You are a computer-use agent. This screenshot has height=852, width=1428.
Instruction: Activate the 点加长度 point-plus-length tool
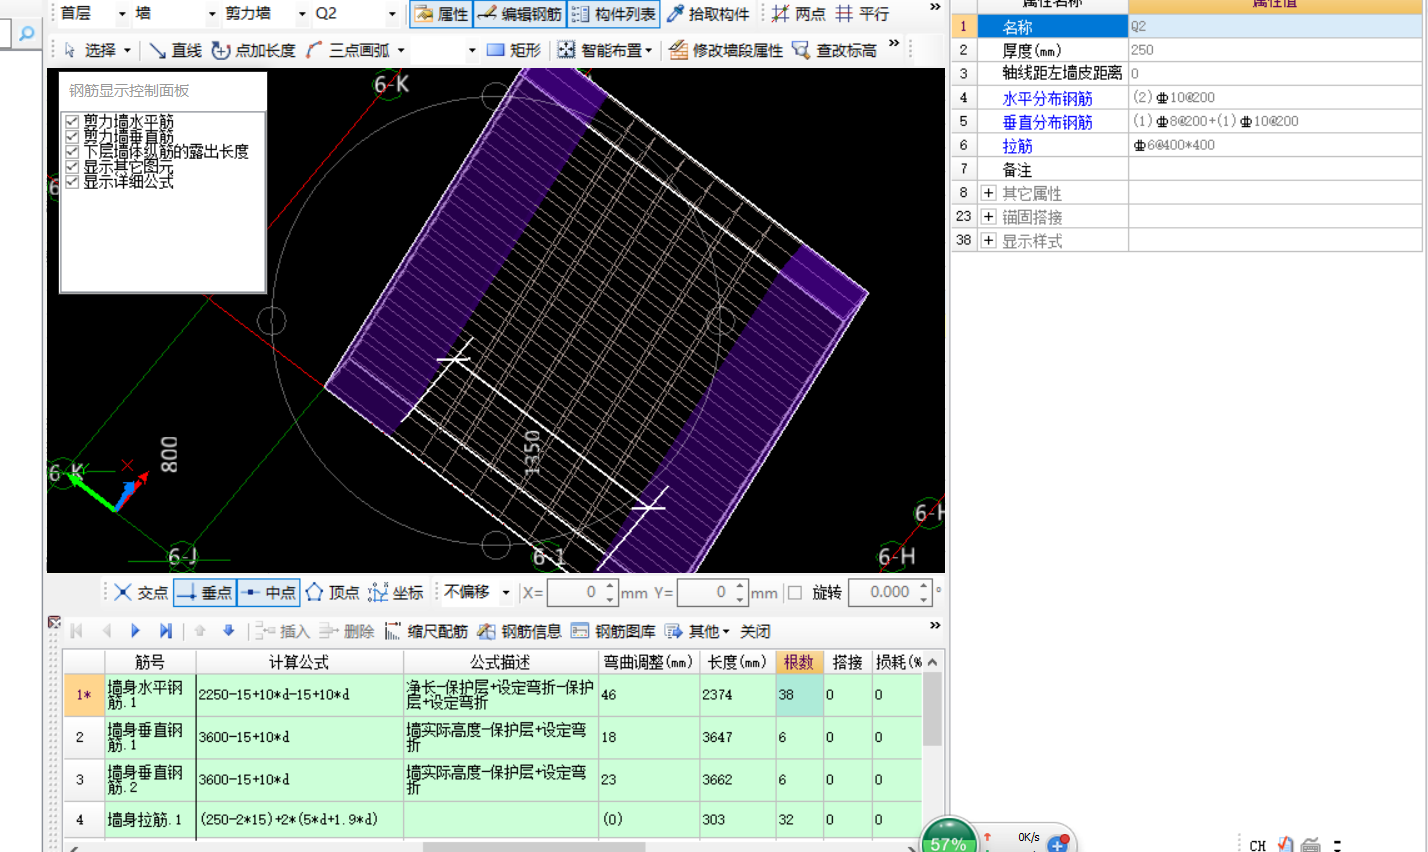[253, 50]
